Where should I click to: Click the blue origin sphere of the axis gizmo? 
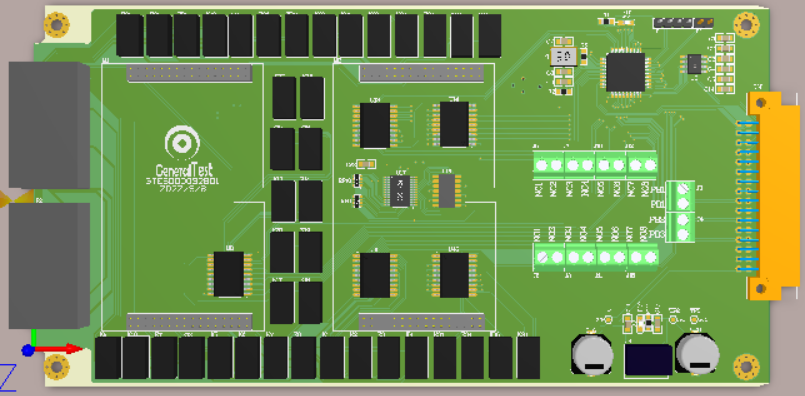28,350
